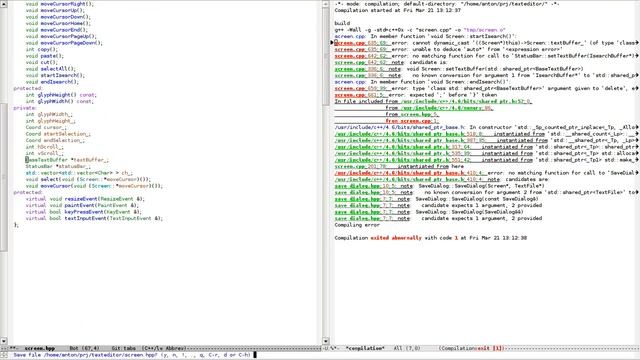Click the 'Compilation started at' line
The image size is (640, 360).
point(398,11)
